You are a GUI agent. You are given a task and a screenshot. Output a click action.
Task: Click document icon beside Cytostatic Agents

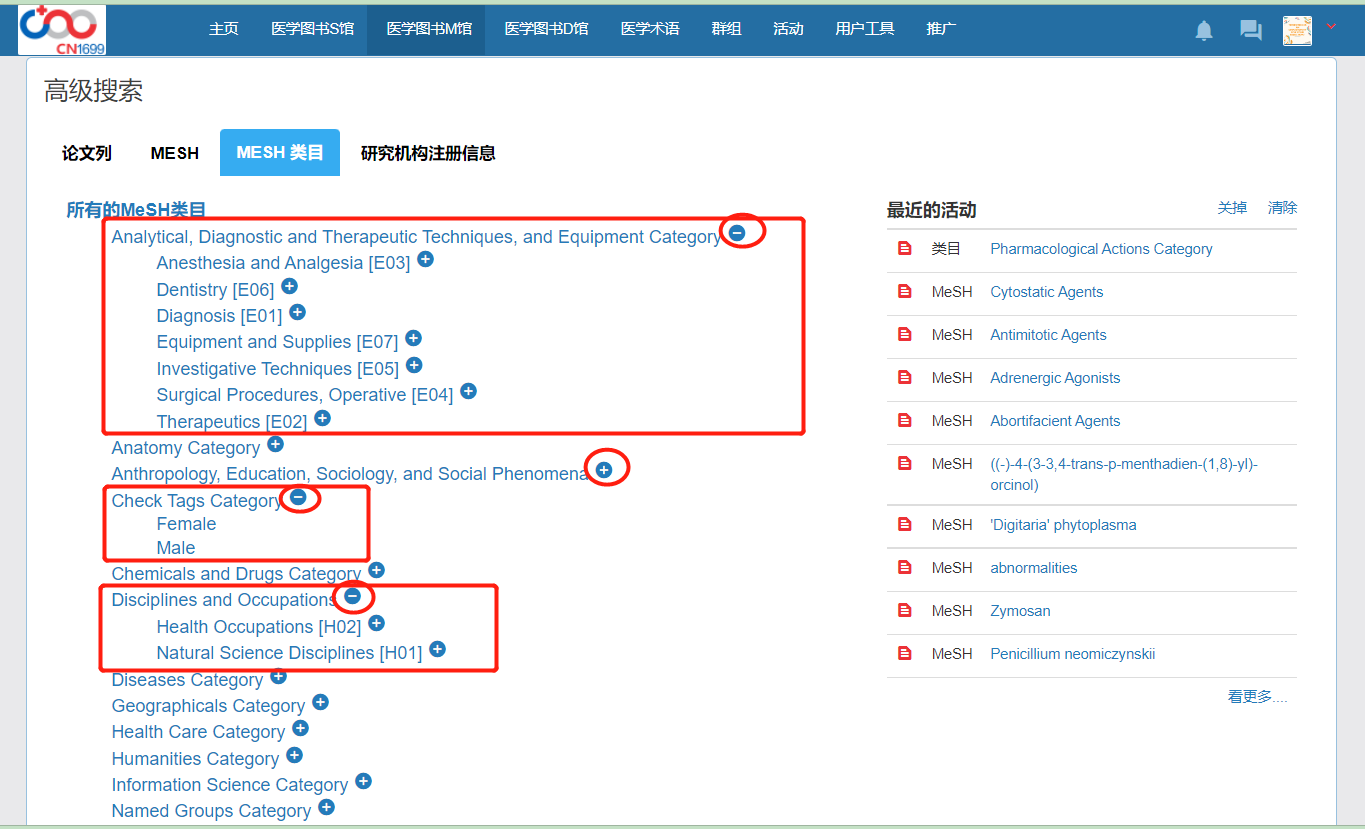905,292
